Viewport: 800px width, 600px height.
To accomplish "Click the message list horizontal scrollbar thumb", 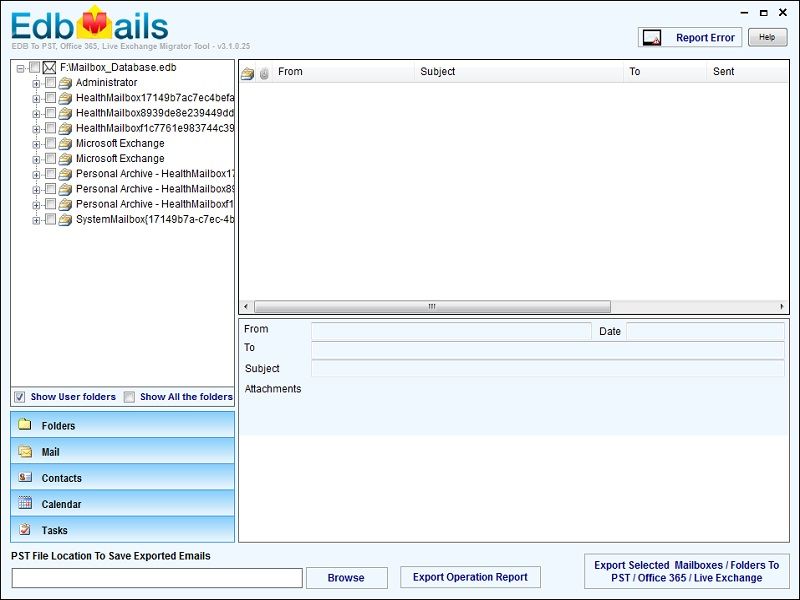I will [432, 307].
